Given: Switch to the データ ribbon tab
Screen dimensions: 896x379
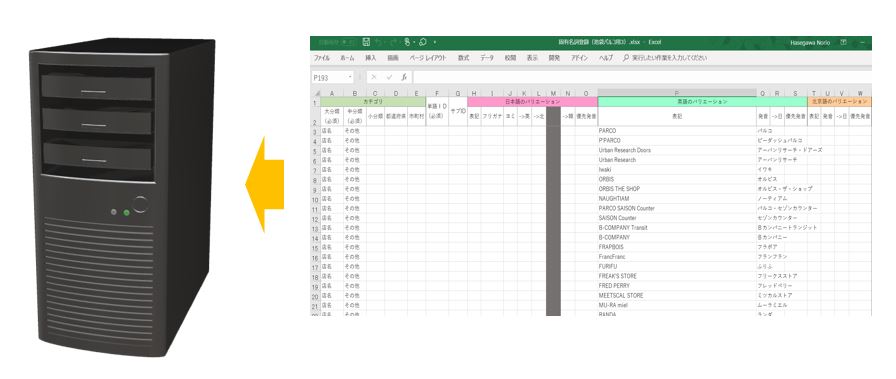Looking at the screenshot, I should (x=487, y=58).
